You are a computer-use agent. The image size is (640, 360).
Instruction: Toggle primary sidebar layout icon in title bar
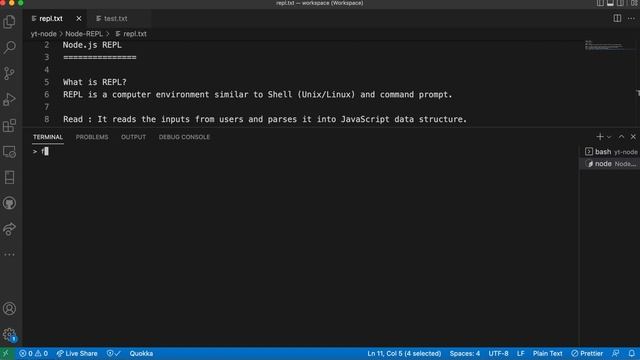click(x=600, y=3)
